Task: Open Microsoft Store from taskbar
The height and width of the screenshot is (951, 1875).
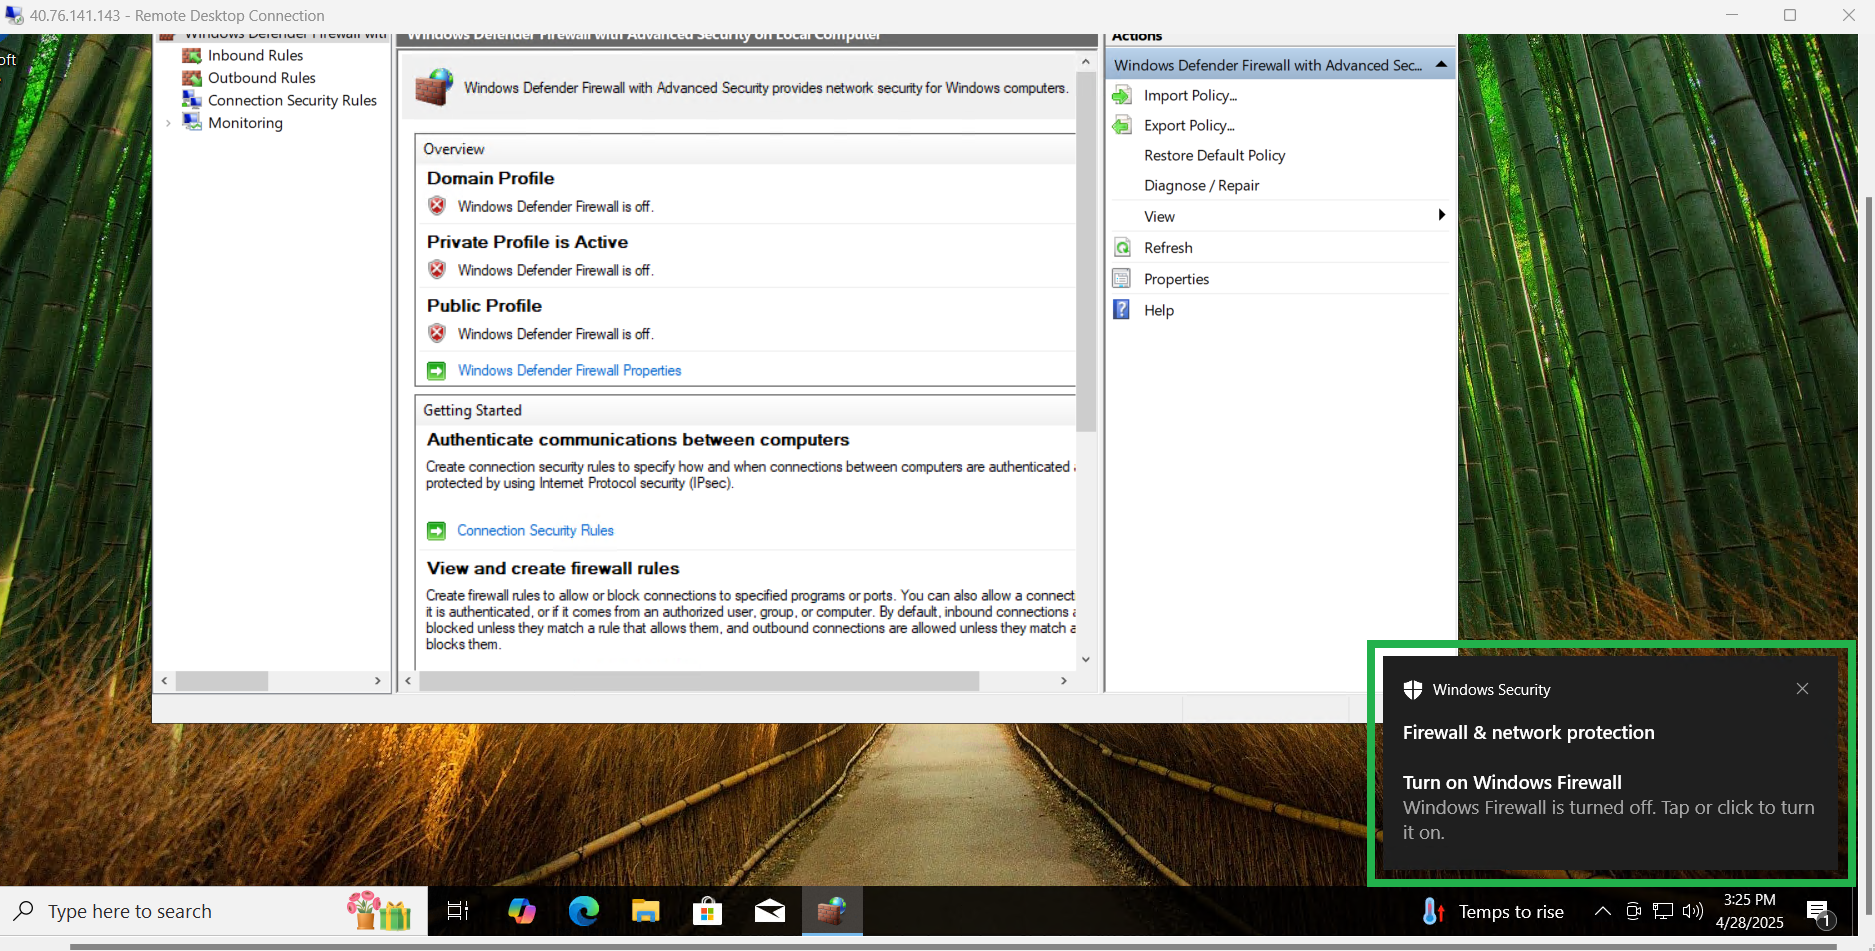Action: (x=708, y=911)
